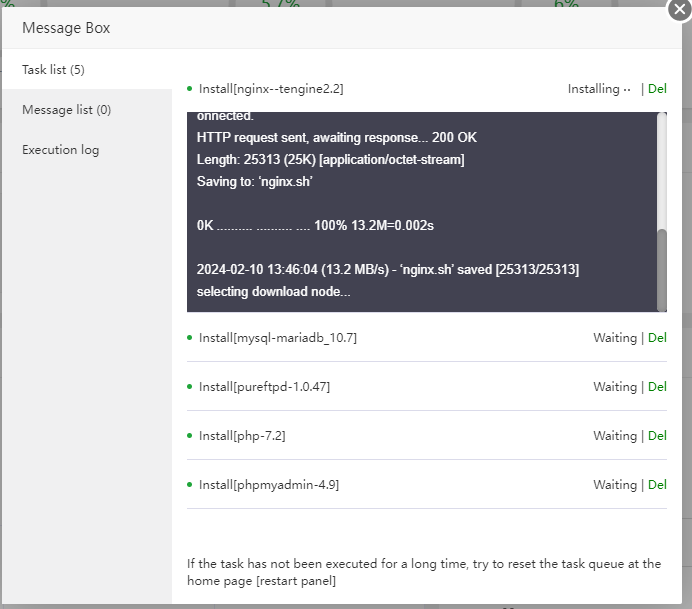Delete the phpmyadmin-4.9 install task

(657, 485)
